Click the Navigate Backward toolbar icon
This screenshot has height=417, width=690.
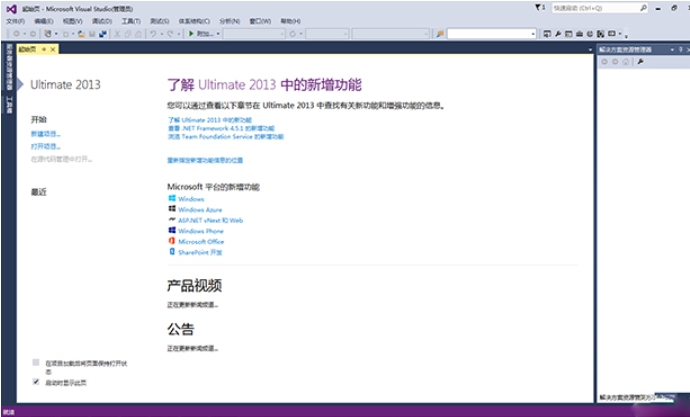(16, 34)
